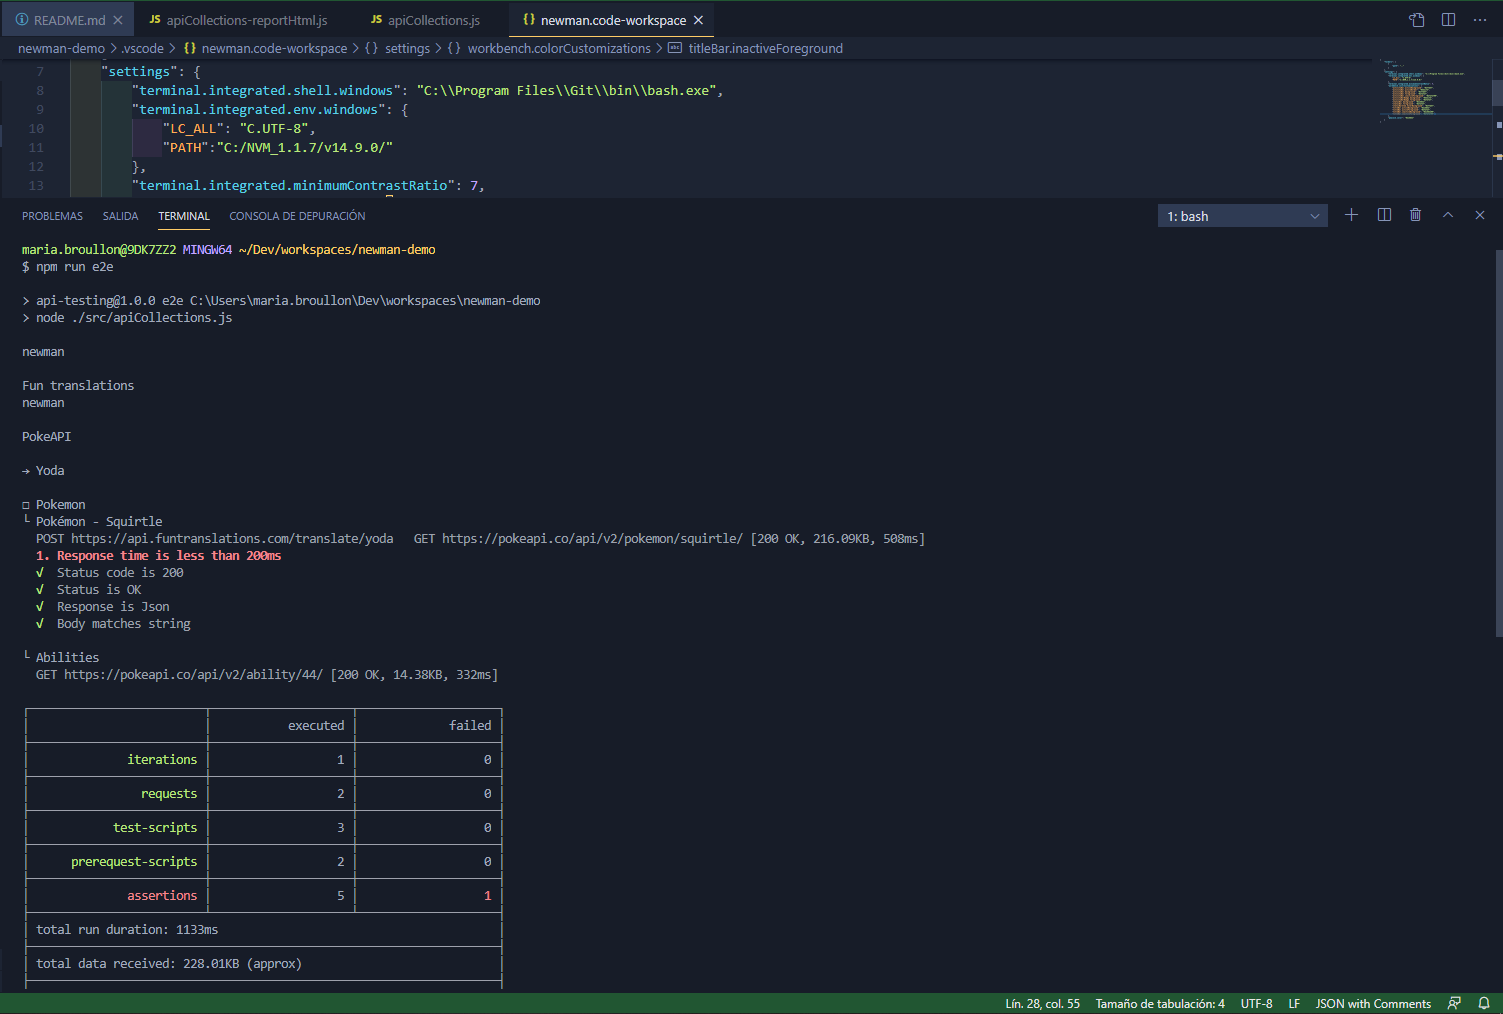
Task: Open the PROBLEMAS panel tab
Action: pos(52,216)
